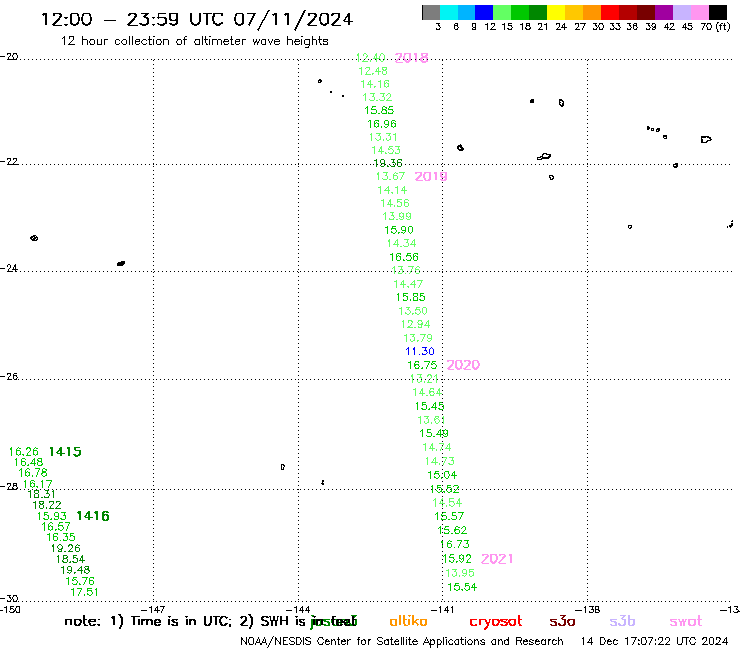Viewport: 740px width, 650px height.
Task: Click the 16.96 wave height value
Action: 382,124
